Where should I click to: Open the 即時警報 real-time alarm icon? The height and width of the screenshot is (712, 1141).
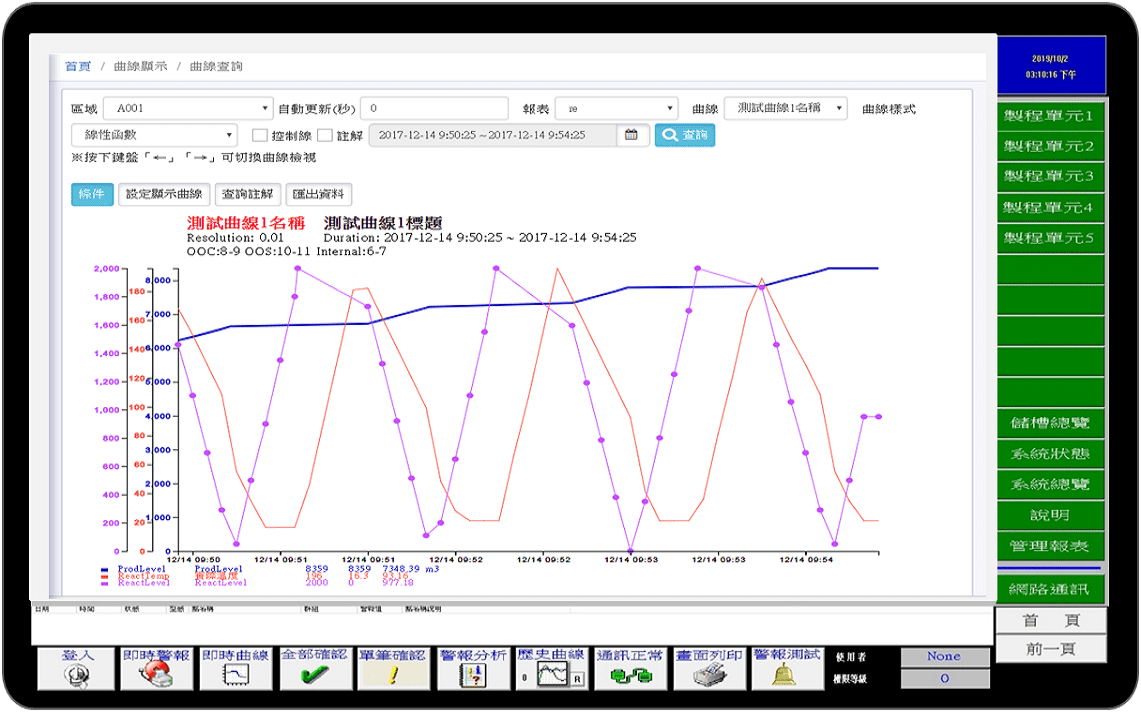tap(156, 674)
